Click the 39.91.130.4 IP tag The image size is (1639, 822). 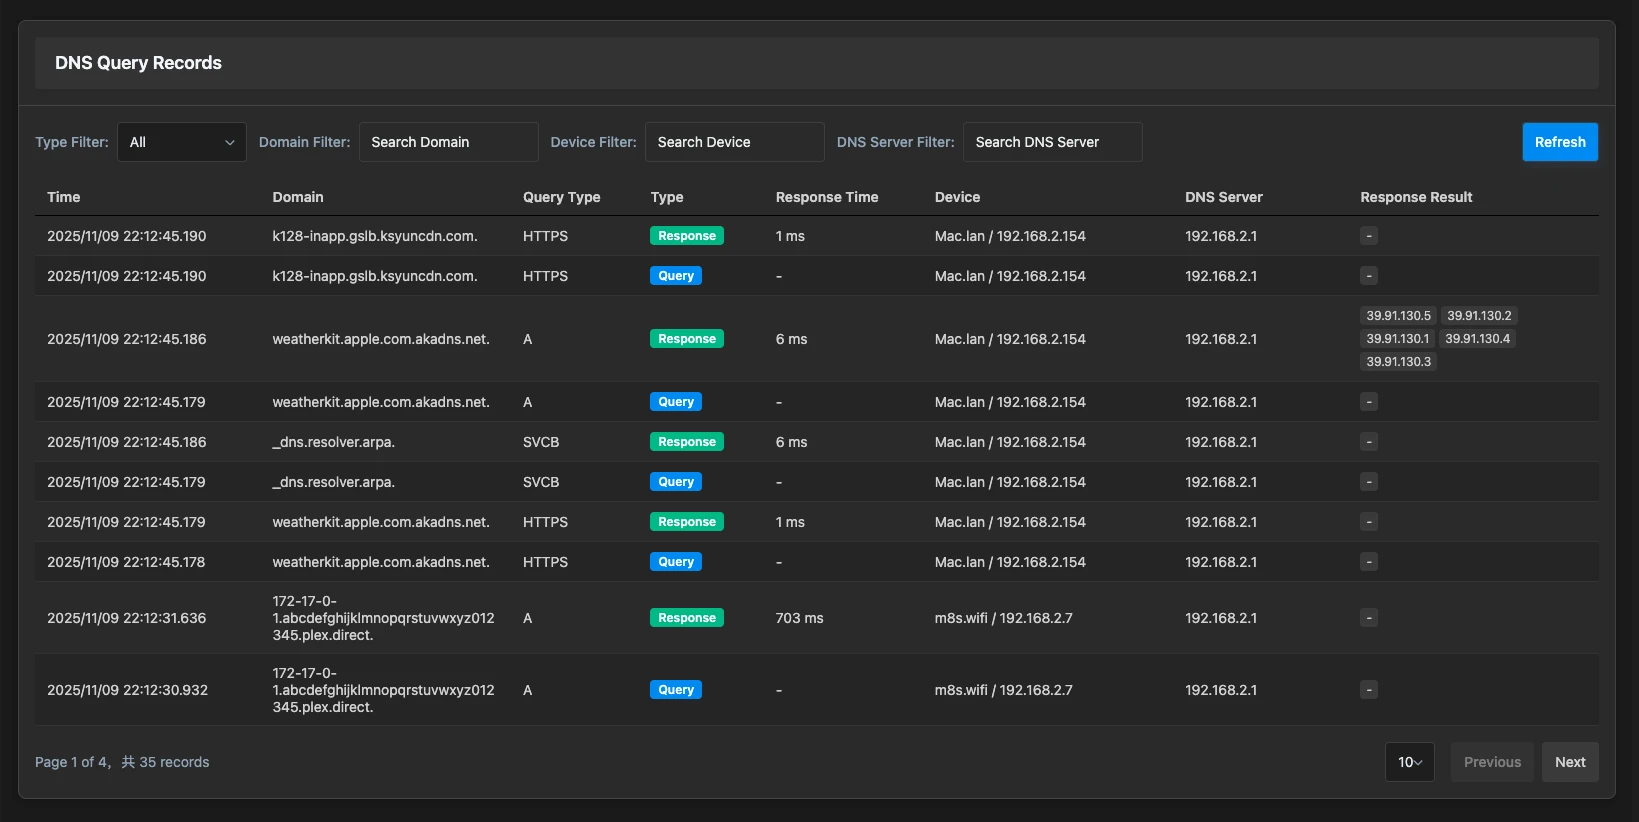1477,339
